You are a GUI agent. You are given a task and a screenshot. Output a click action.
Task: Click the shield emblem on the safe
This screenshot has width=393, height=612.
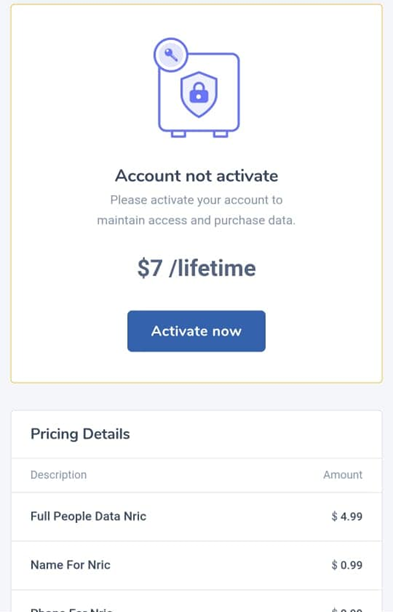[x=199, y=94]
